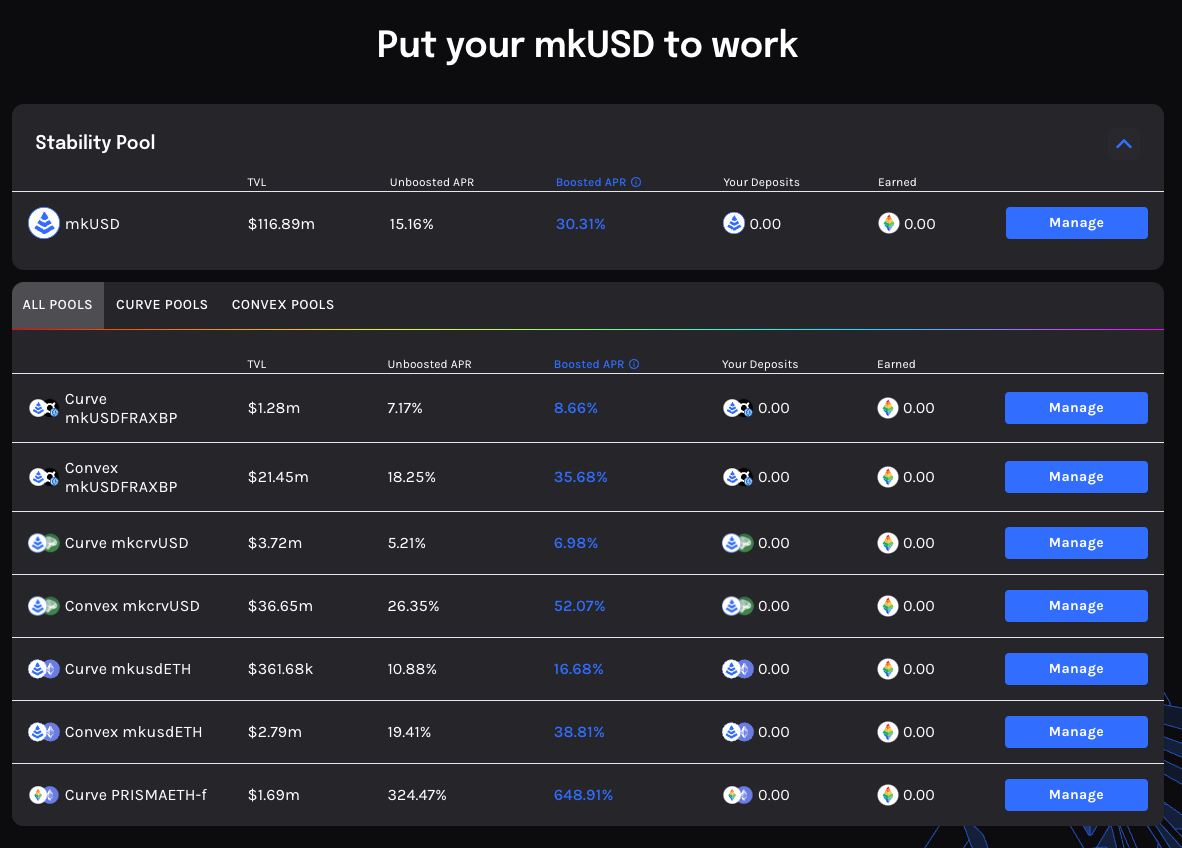Click the 52.07% boosted APR value
Image resolution: width=1182 pixels, height=848 pixels.
coord(579,606)
